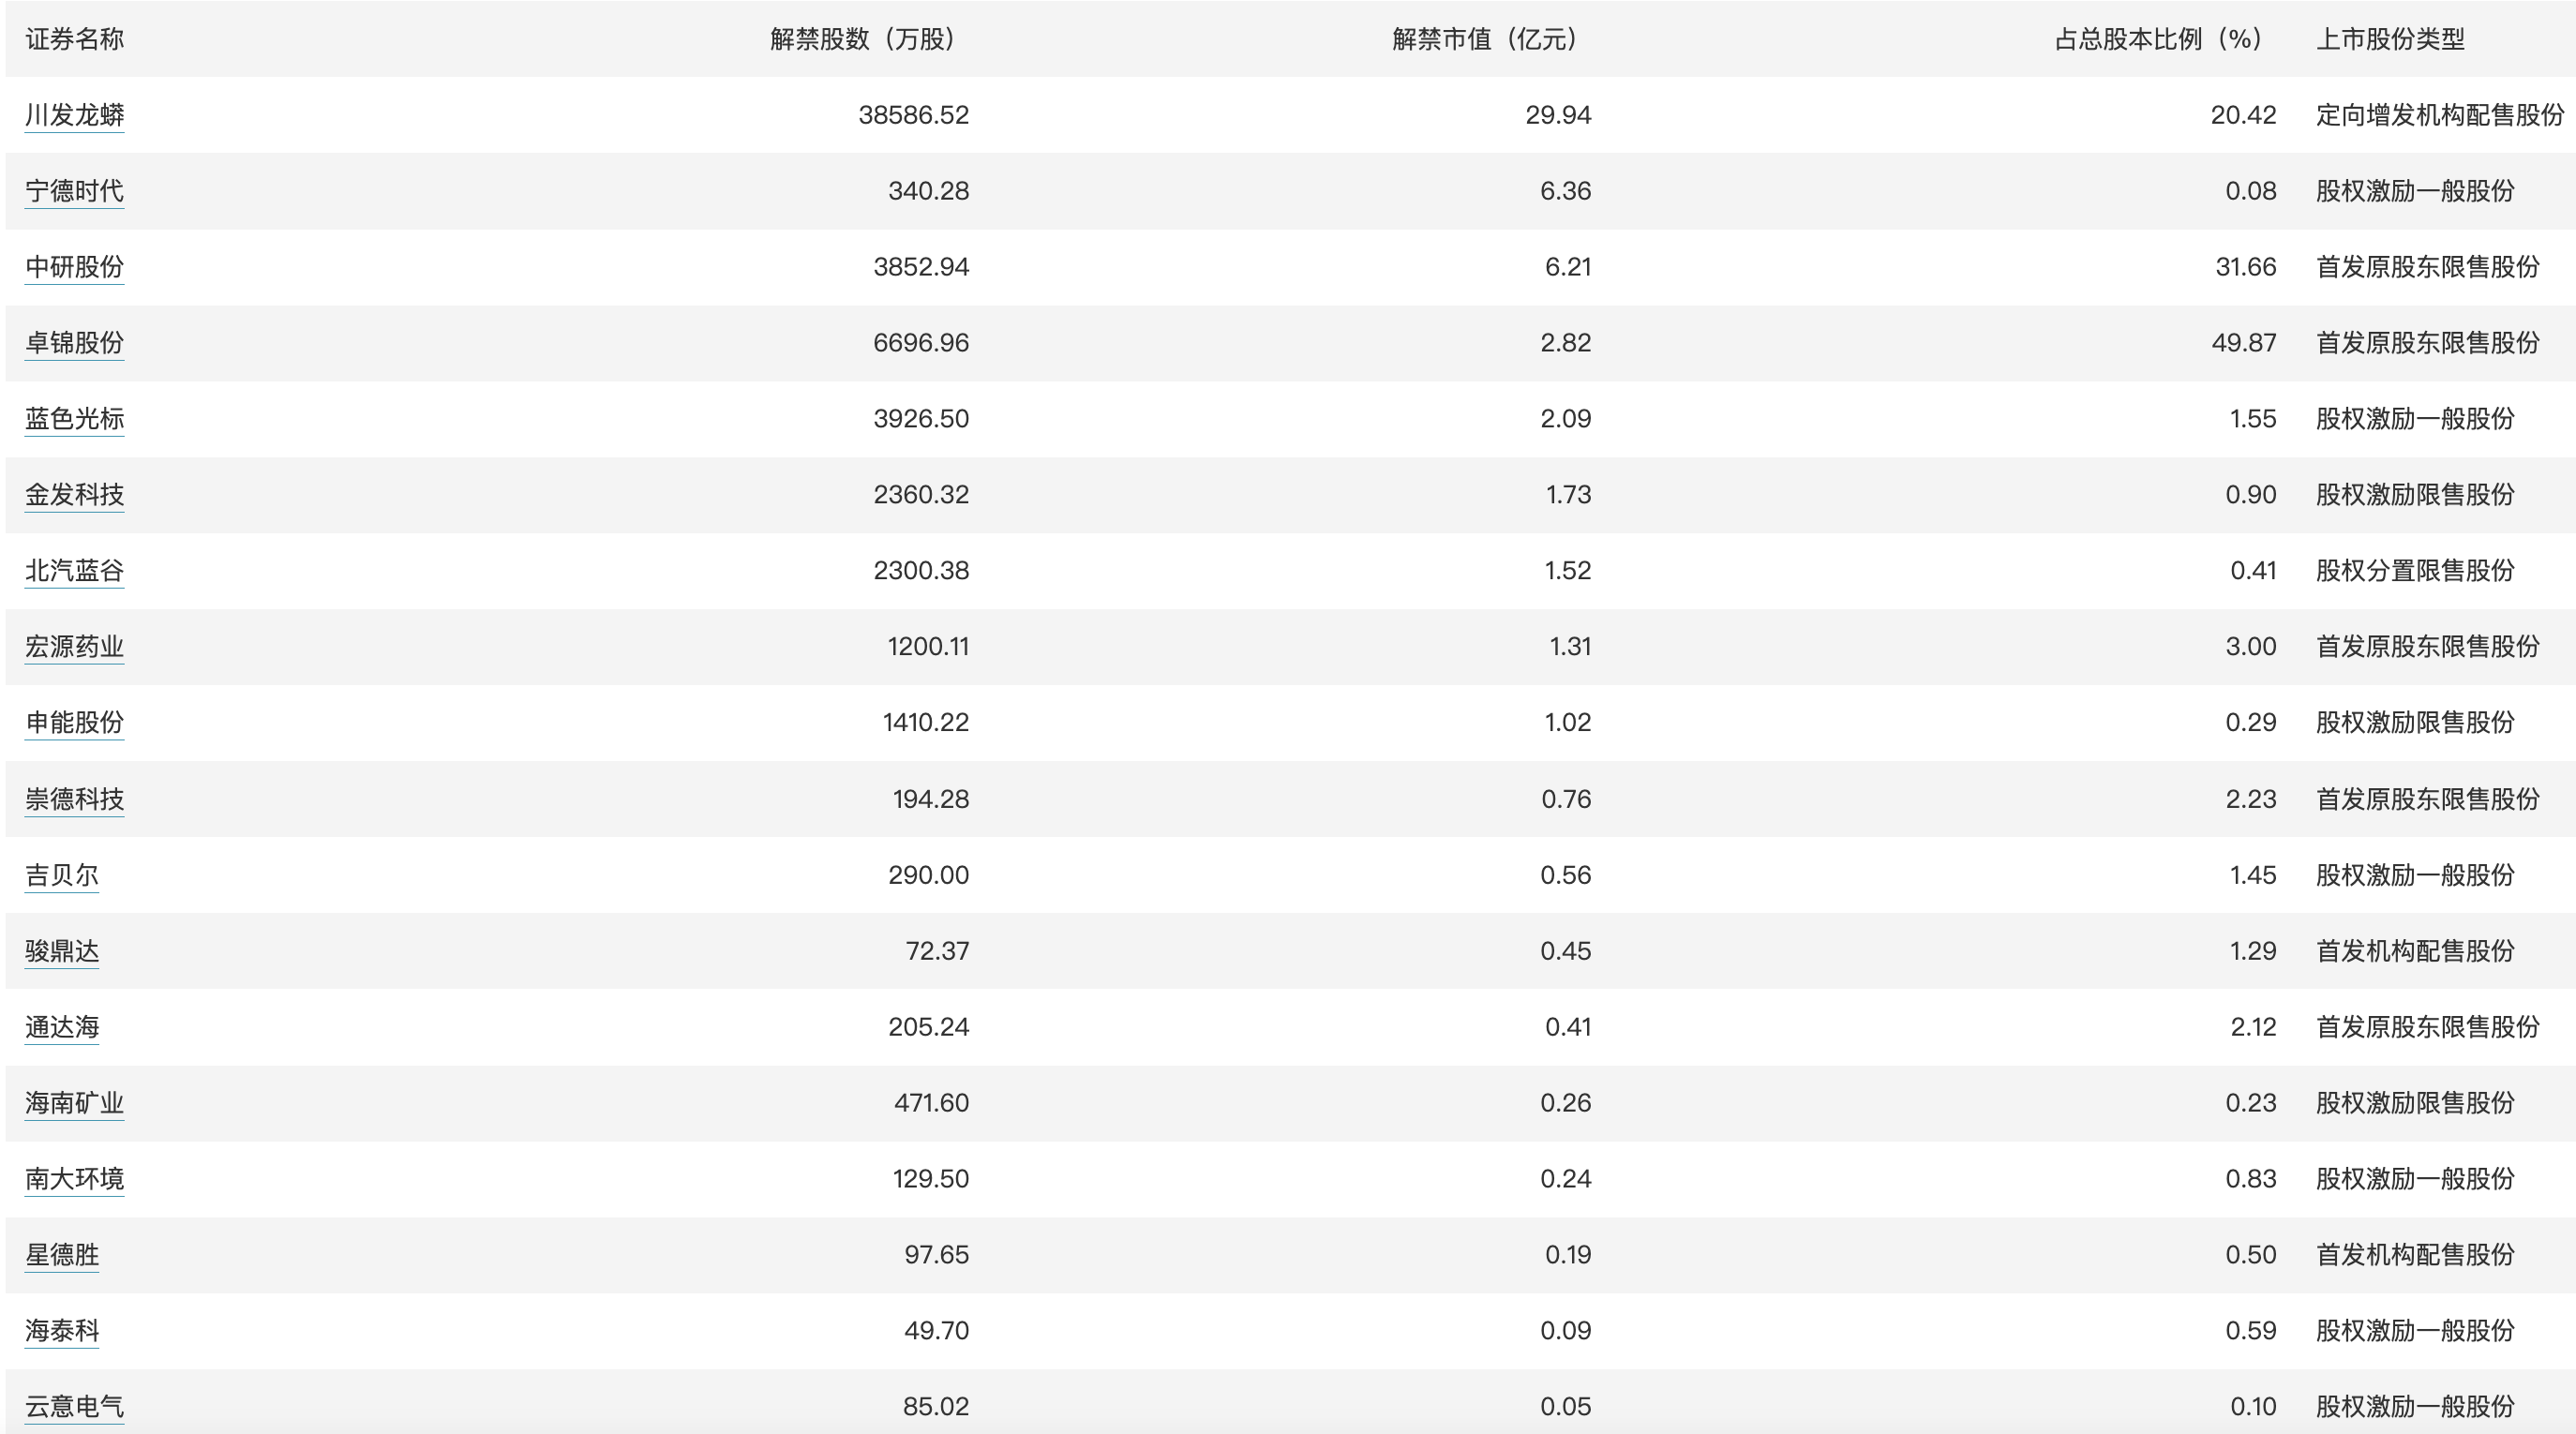Open the 川发龙蟒 stock link
Viewport: 2576px width, 1434px height.
pos(75,115)
